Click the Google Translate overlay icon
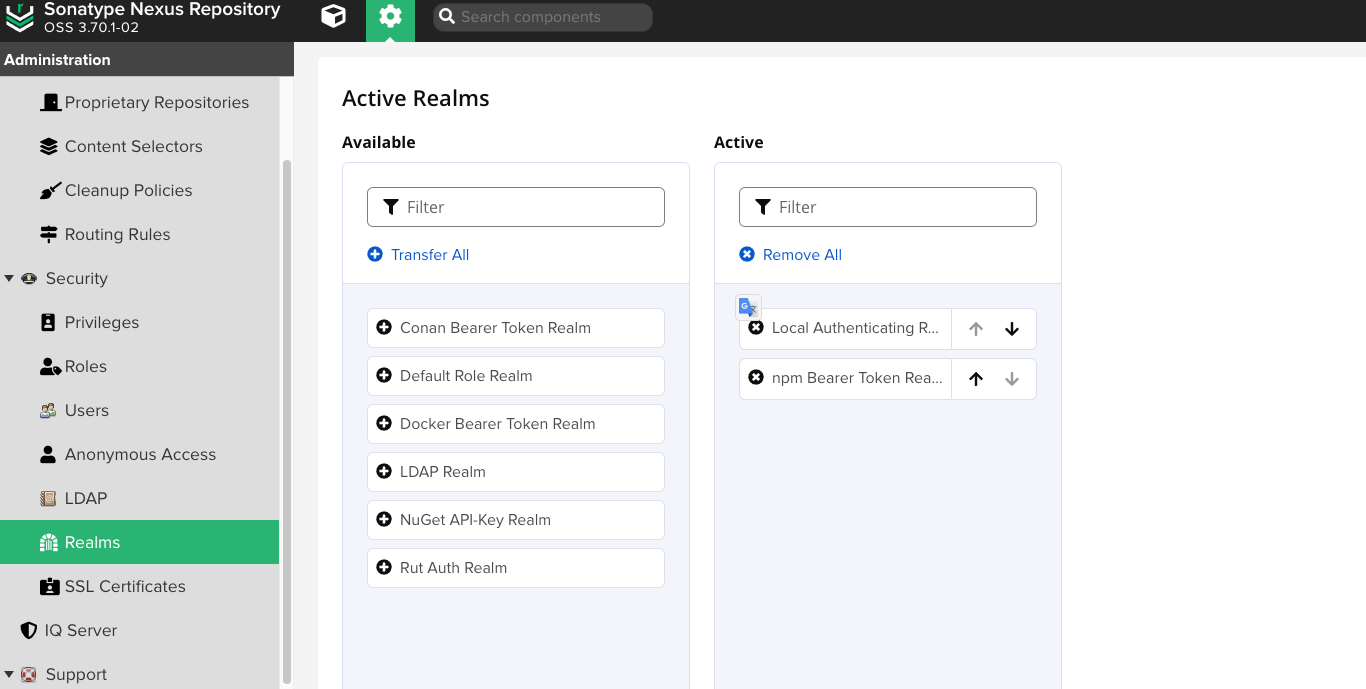This screenshot has width=1366, height=689. pos(748,307)
